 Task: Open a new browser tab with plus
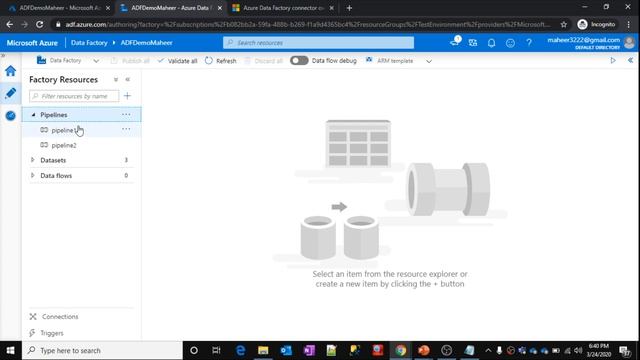[349, 8]
